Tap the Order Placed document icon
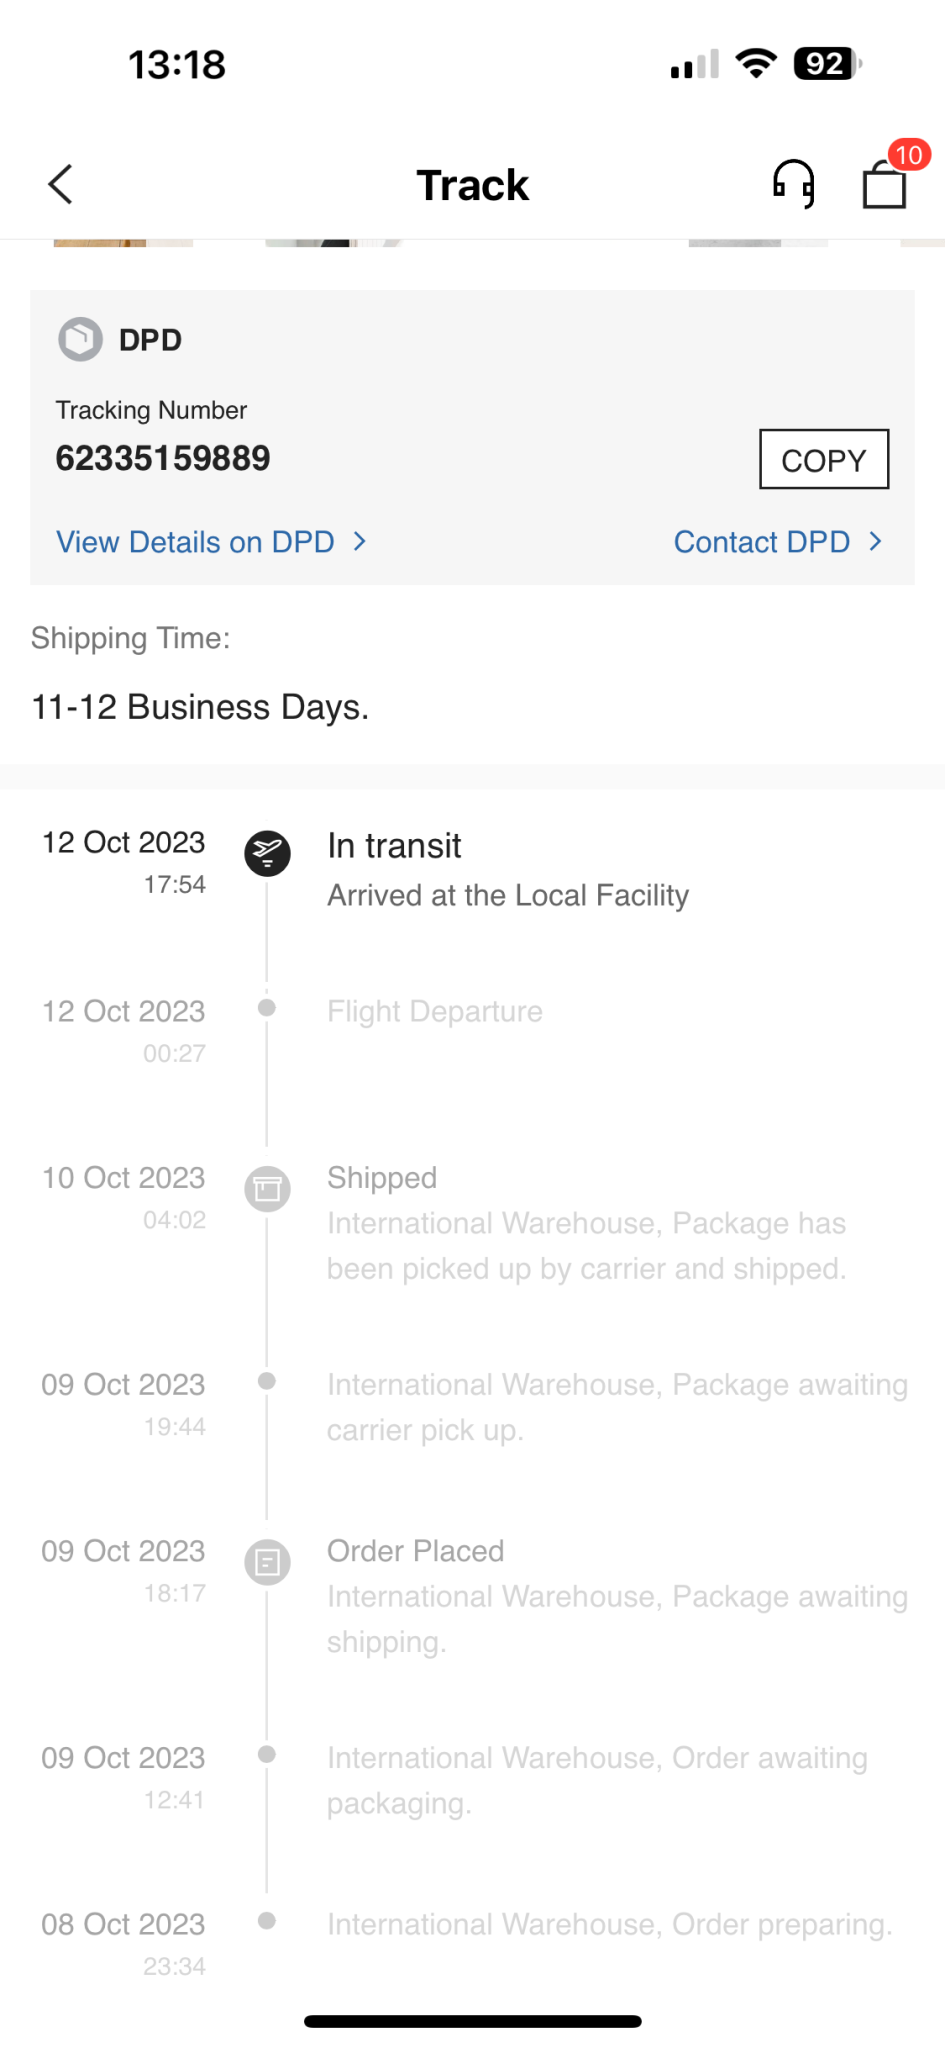 pyautogui.click(x=267, y=1562)
